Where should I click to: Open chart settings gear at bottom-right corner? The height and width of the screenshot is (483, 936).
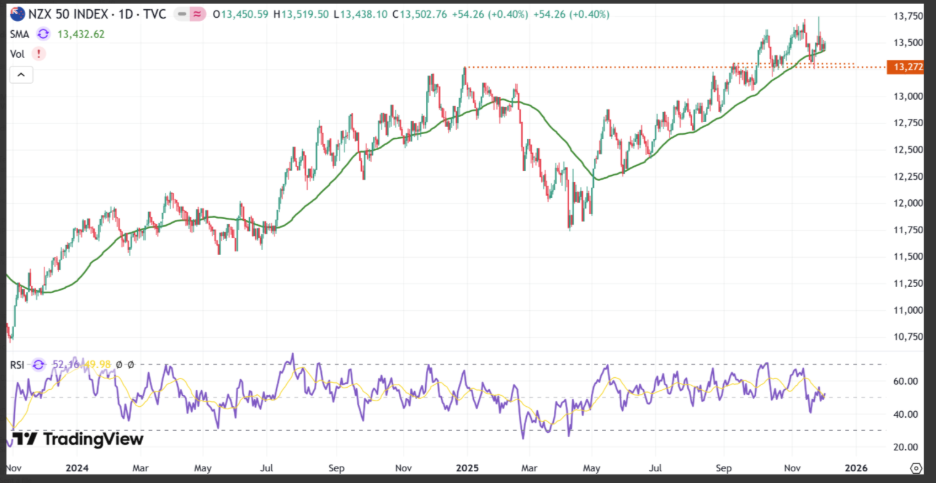919,467
